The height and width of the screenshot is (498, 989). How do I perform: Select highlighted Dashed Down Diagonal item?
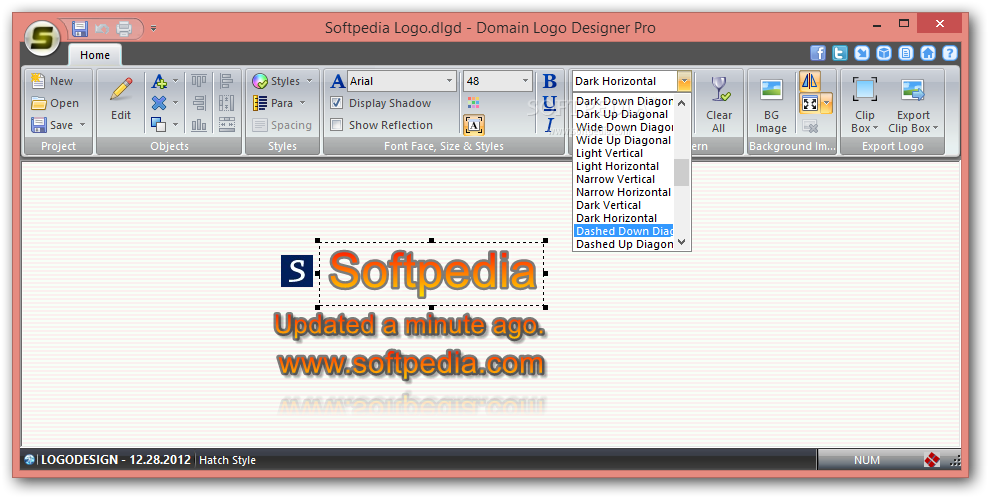click(624, 231)
